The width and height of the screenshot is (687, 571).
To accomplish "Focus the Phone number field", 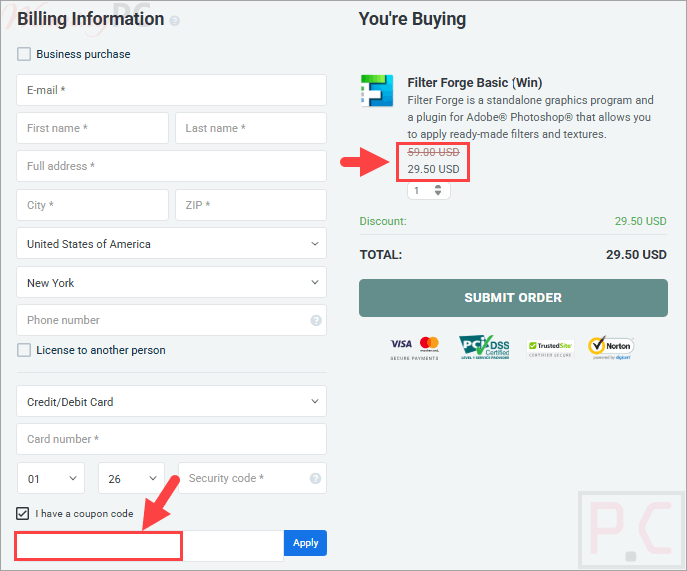I will point(171,320).
